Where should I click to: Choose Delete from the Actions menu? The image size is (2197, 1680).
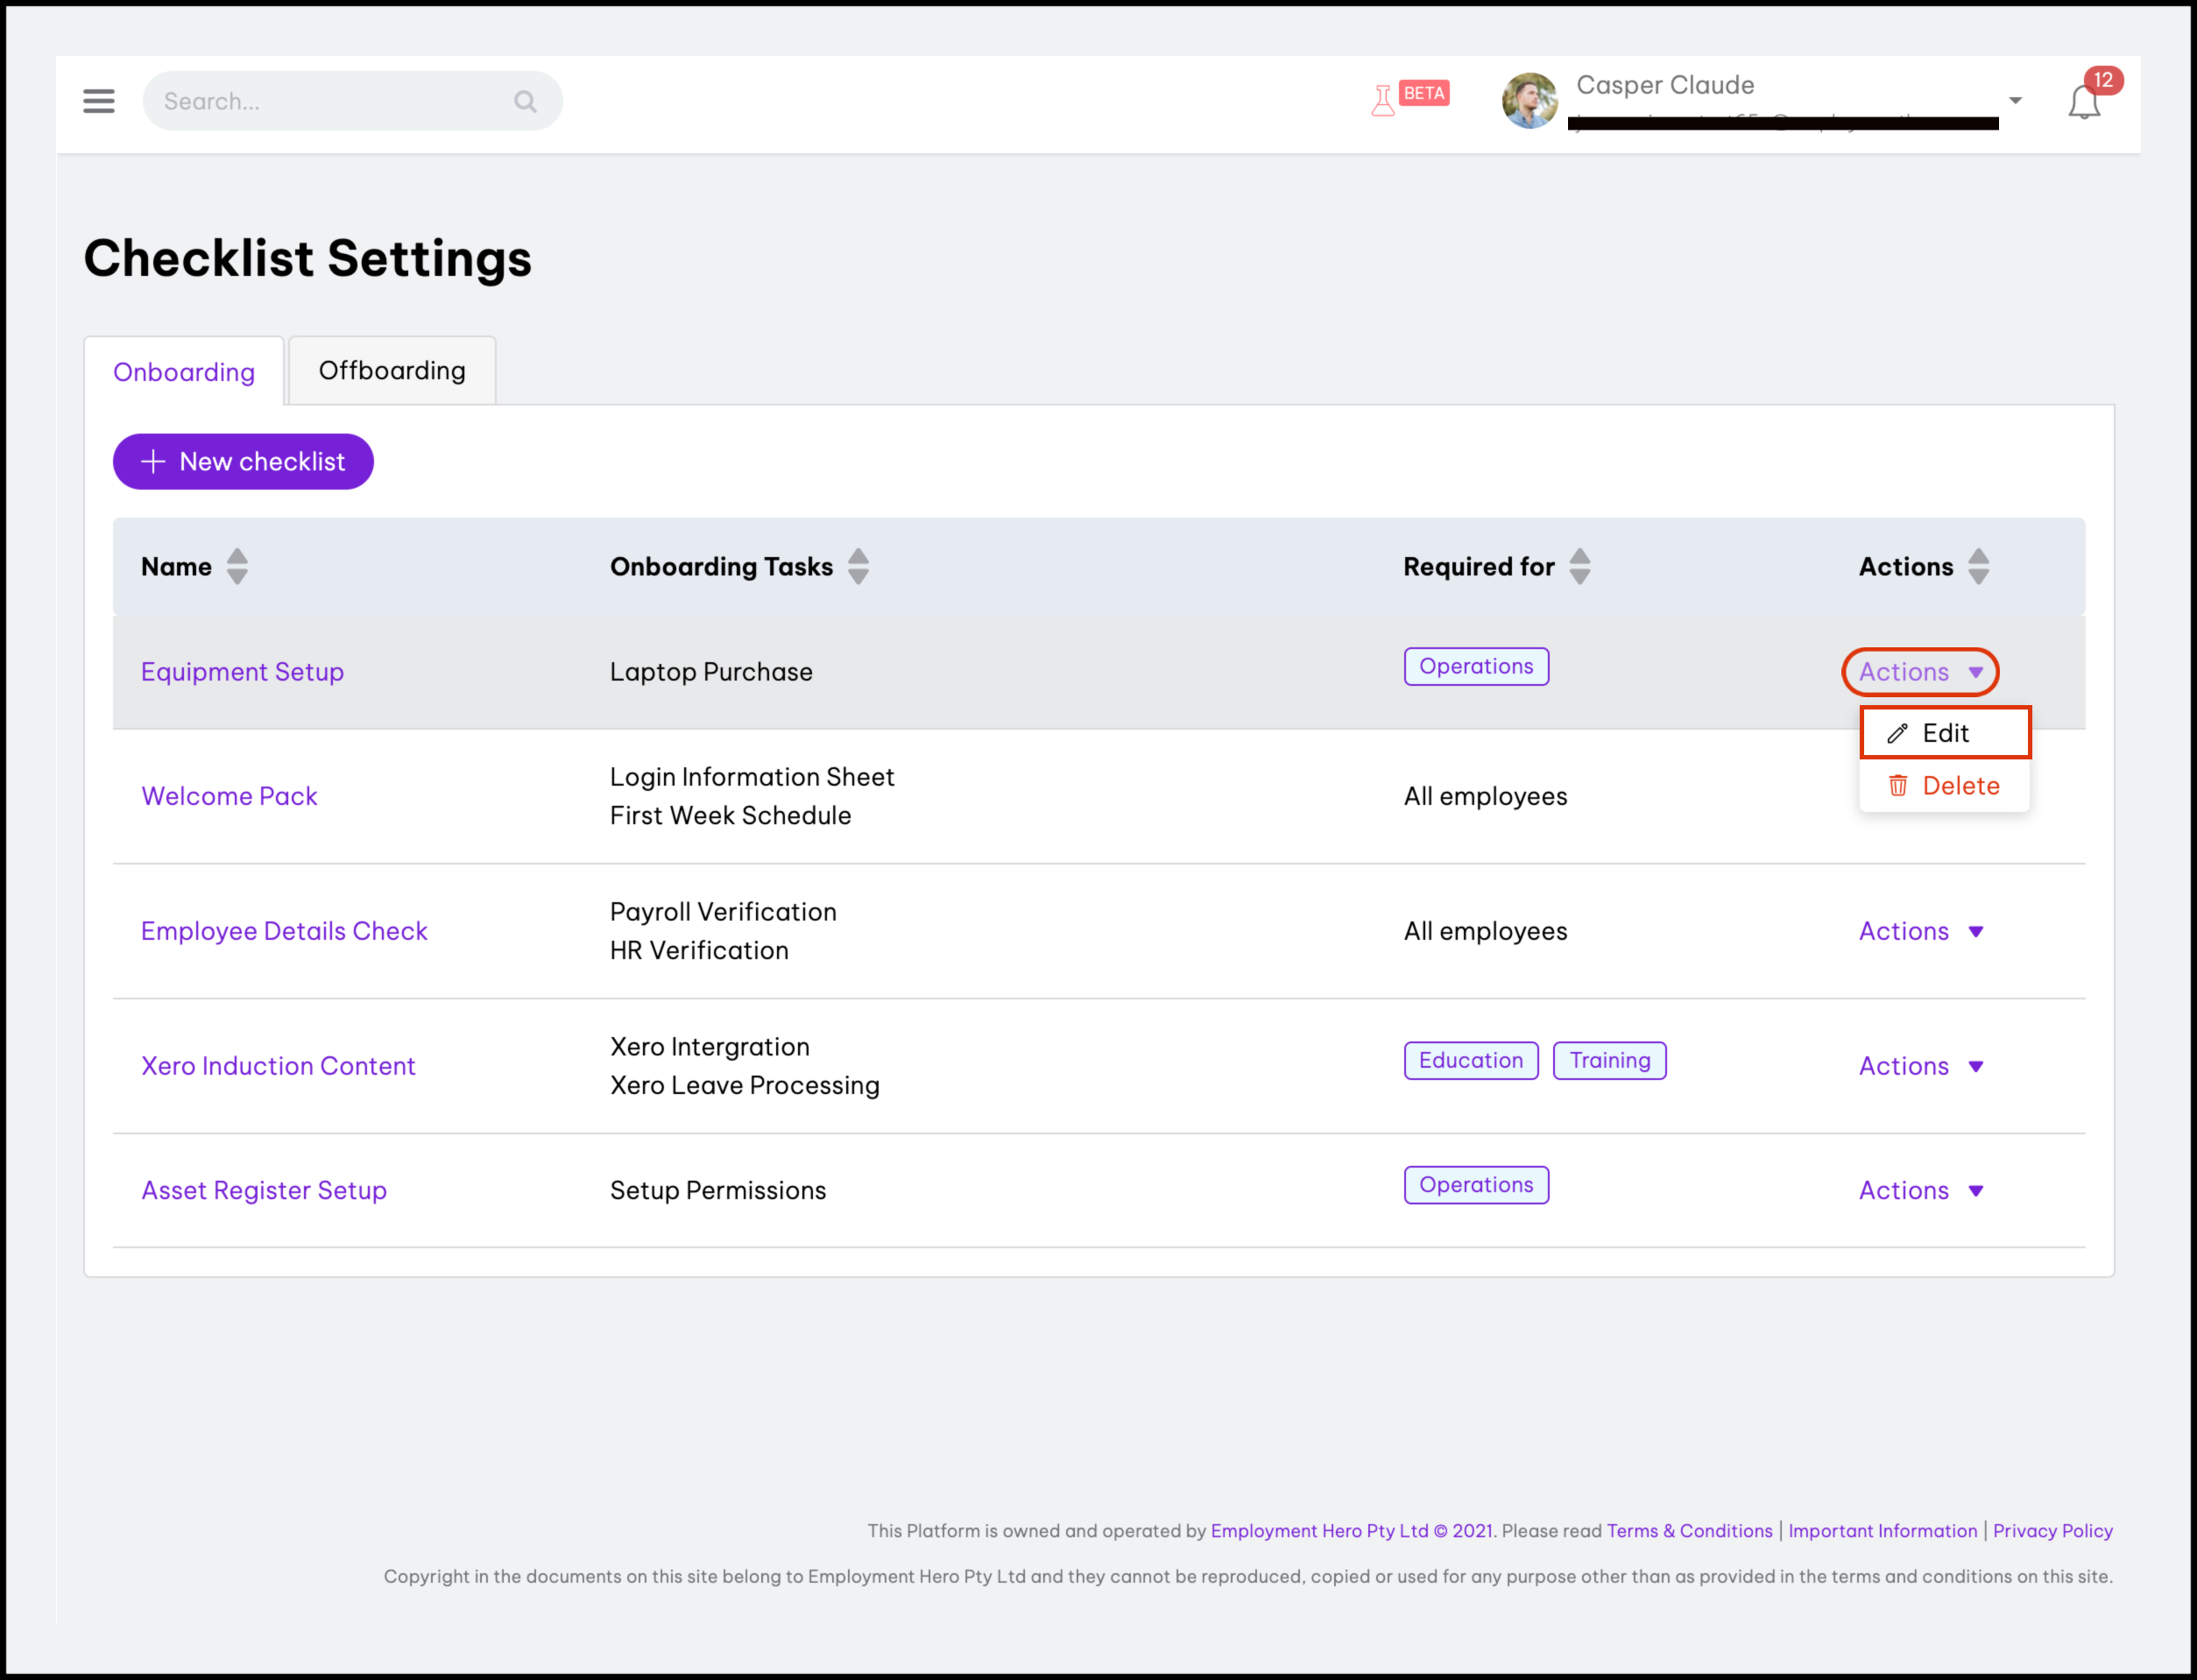[x=1944, y=786]
